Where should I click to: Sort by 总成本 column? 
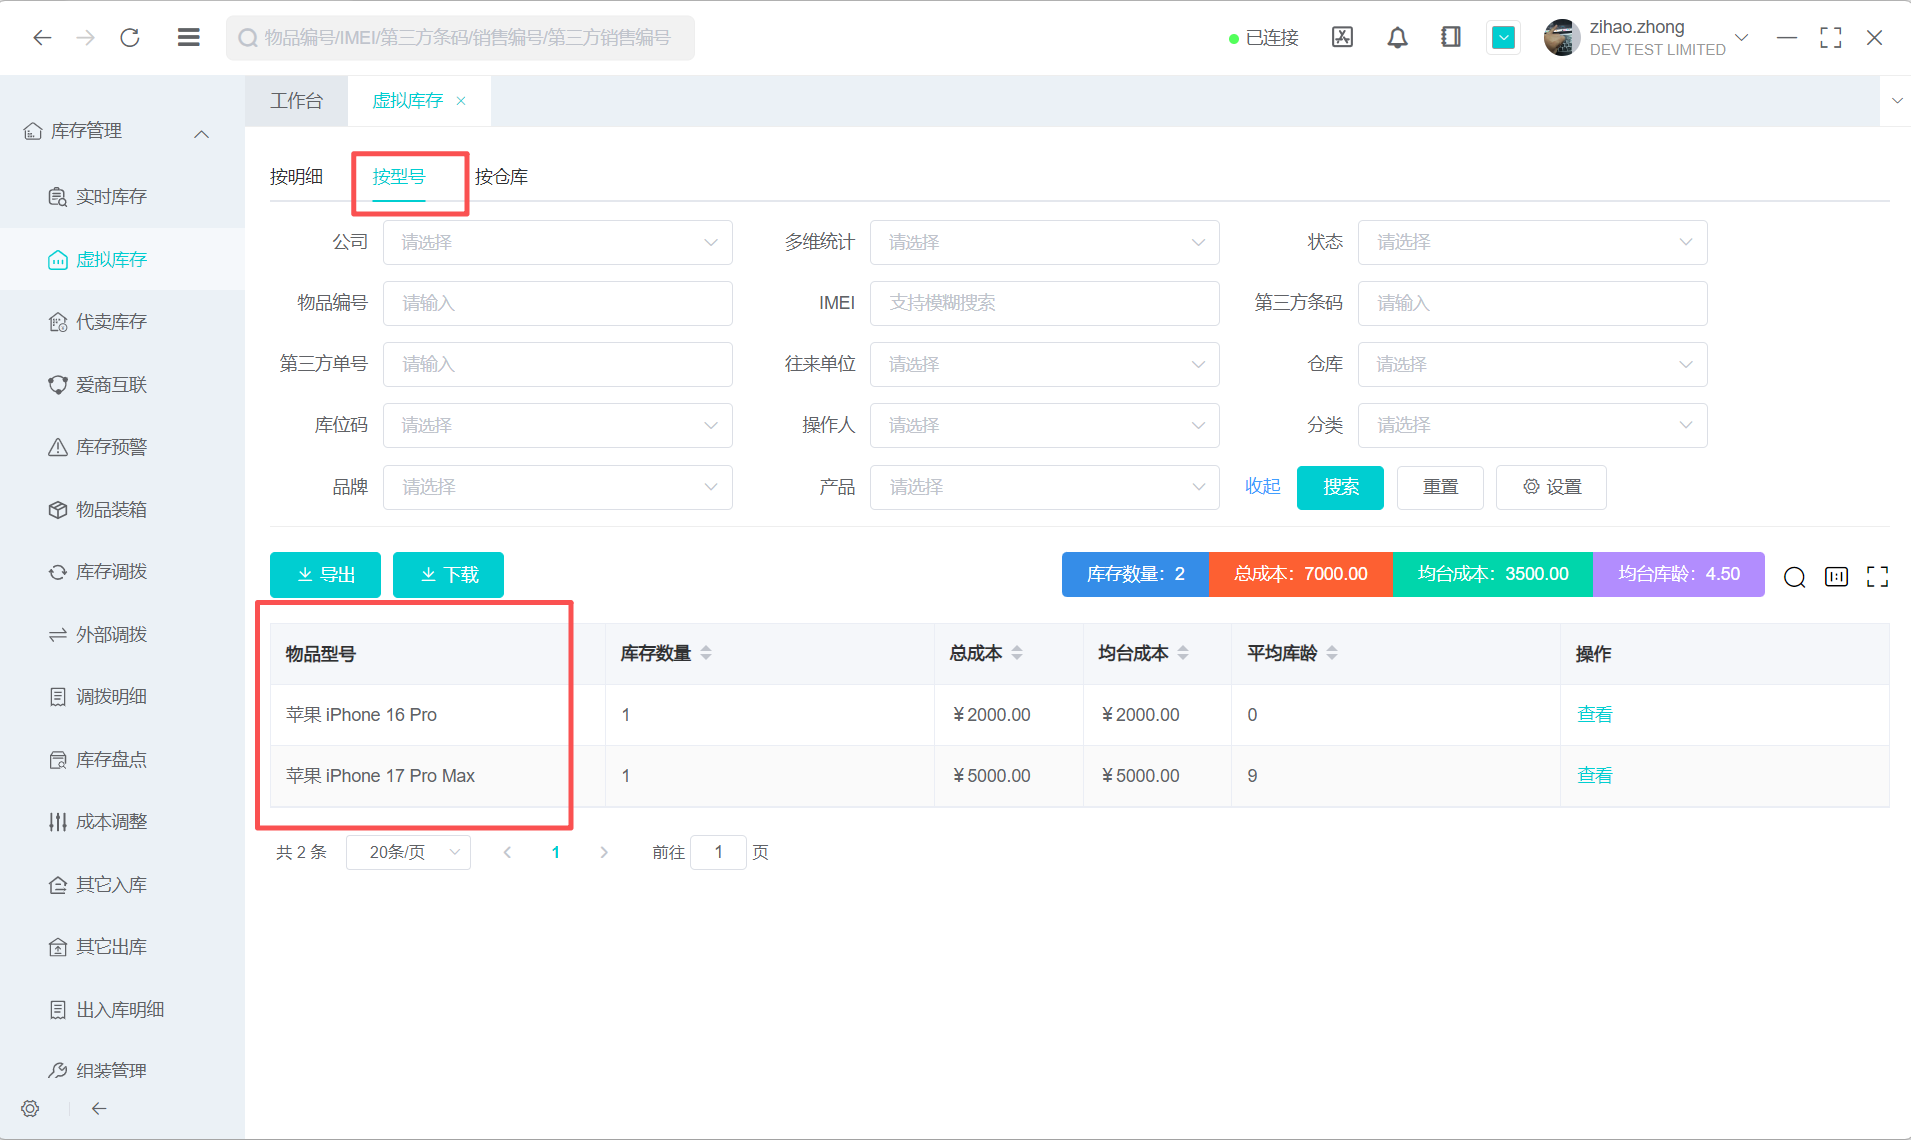[x=1017, y=653]
